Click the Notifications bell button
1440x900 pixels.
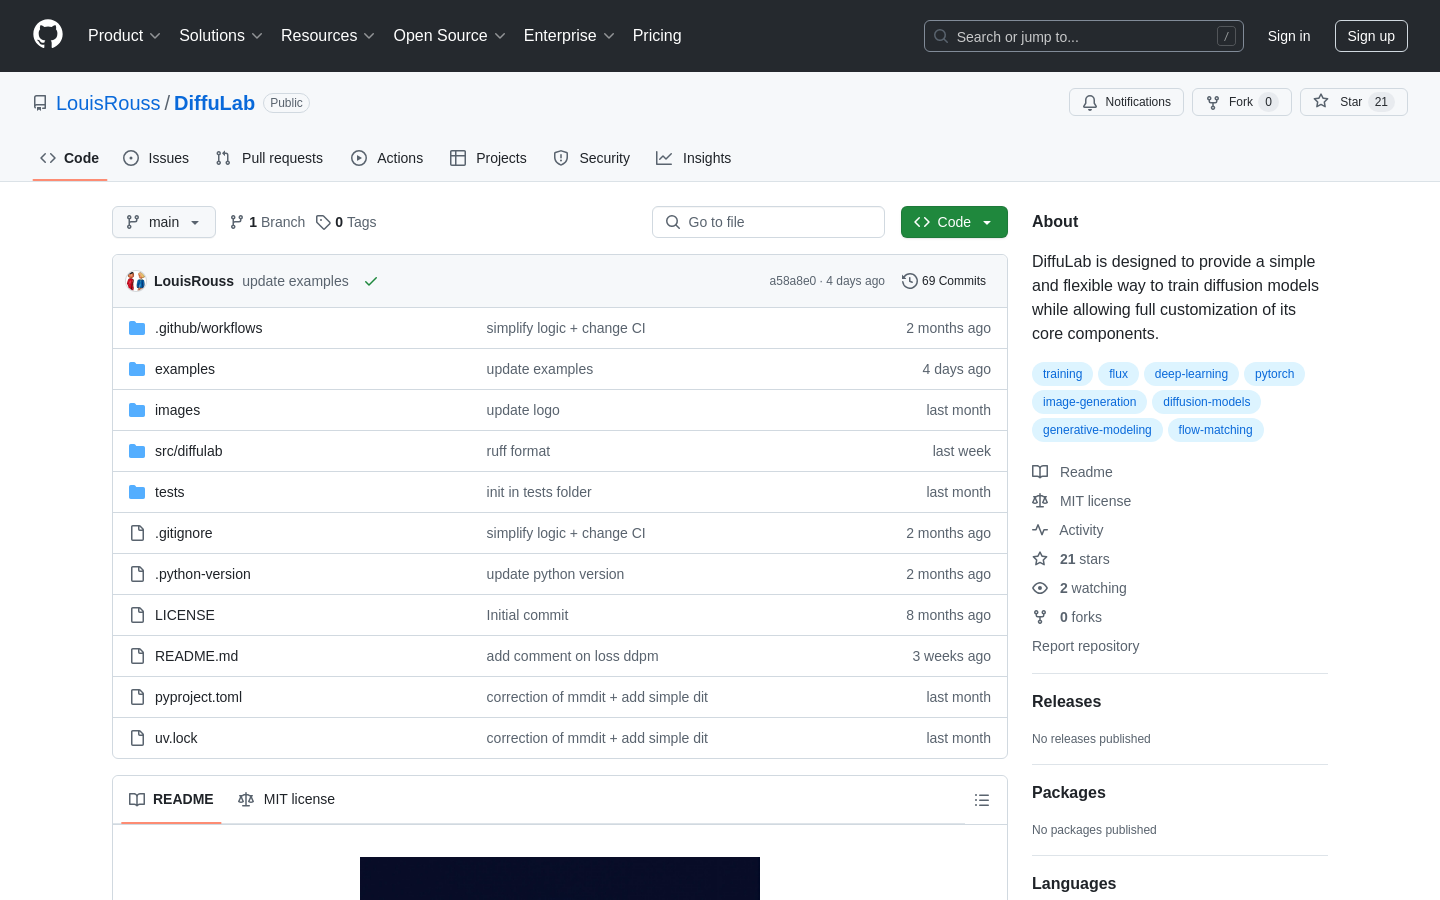point(1126,102)
